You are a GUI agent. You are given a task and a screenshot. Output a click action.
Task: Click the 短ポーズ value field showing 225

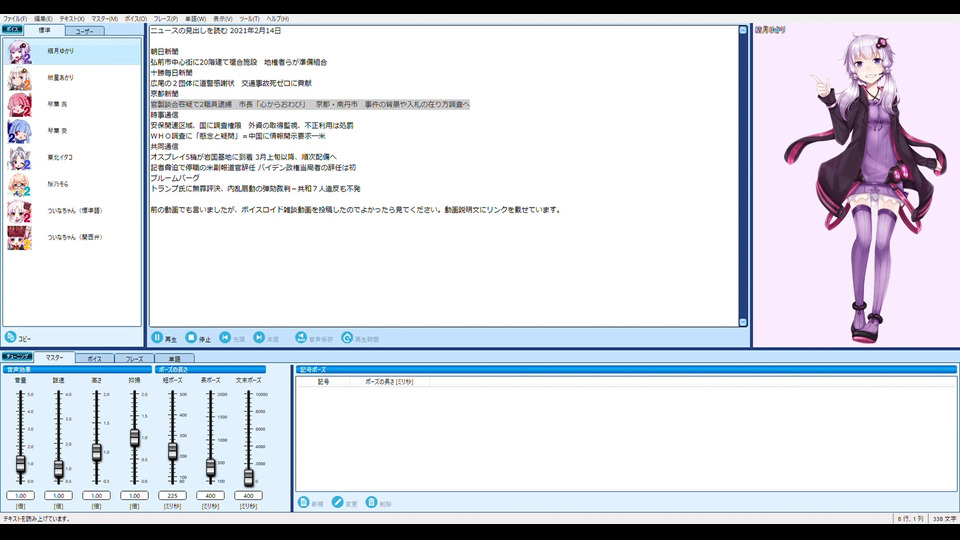click(173, 495)
